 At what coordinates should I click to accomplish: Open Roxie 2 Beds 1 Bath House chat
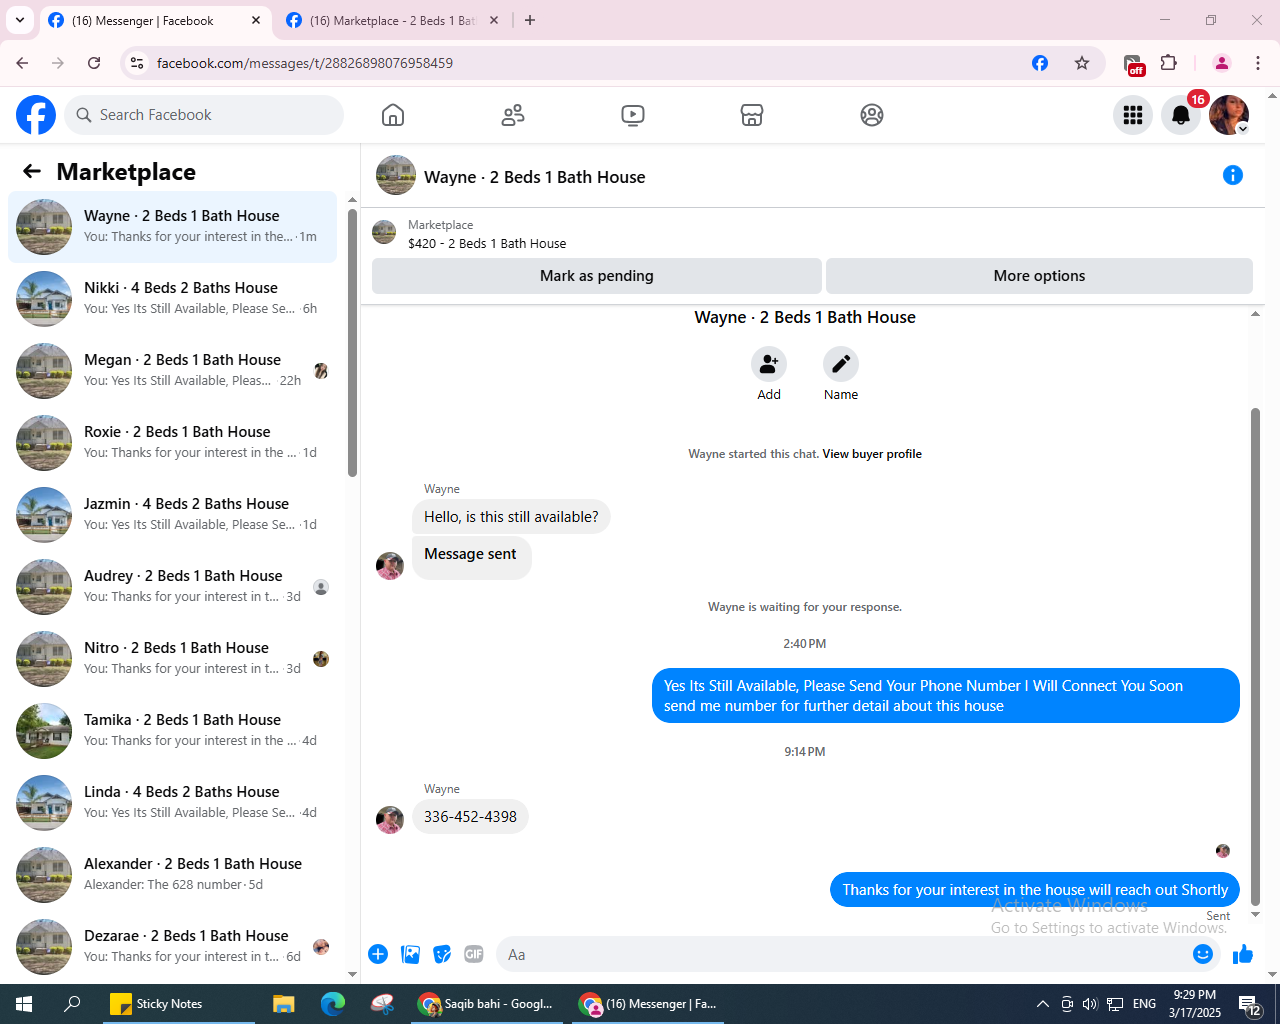point(172,443)
